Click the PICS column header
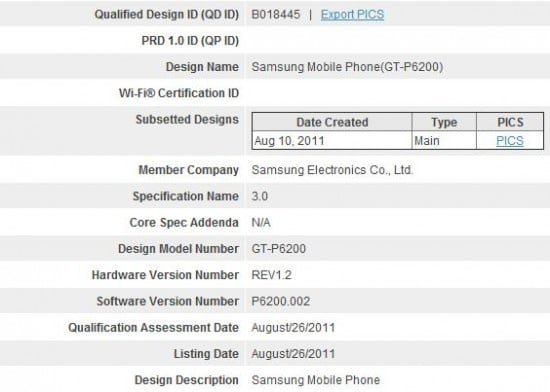 510,122
